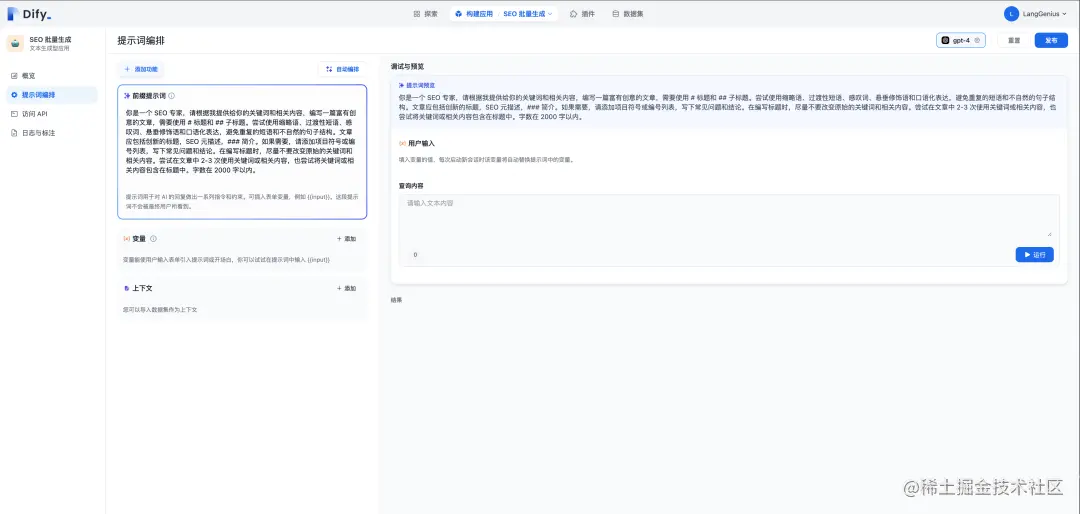Open the 插件 plugins tab
This screenshot has width=1080, height=514.
583,14
